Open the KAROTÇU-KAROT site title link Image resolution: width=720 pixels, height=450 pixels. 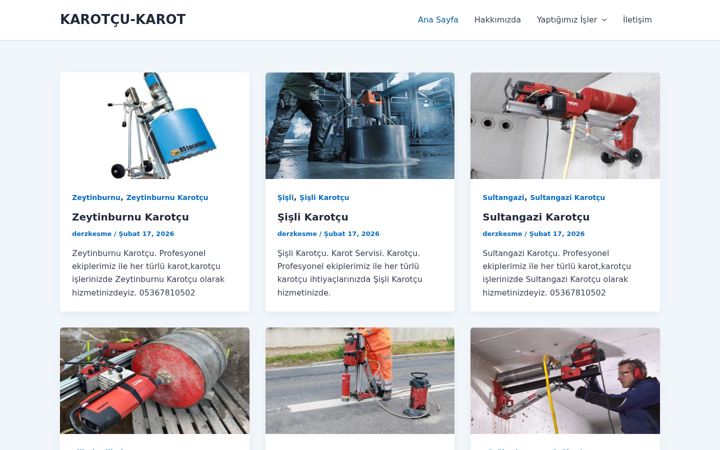tap(123, 19)
